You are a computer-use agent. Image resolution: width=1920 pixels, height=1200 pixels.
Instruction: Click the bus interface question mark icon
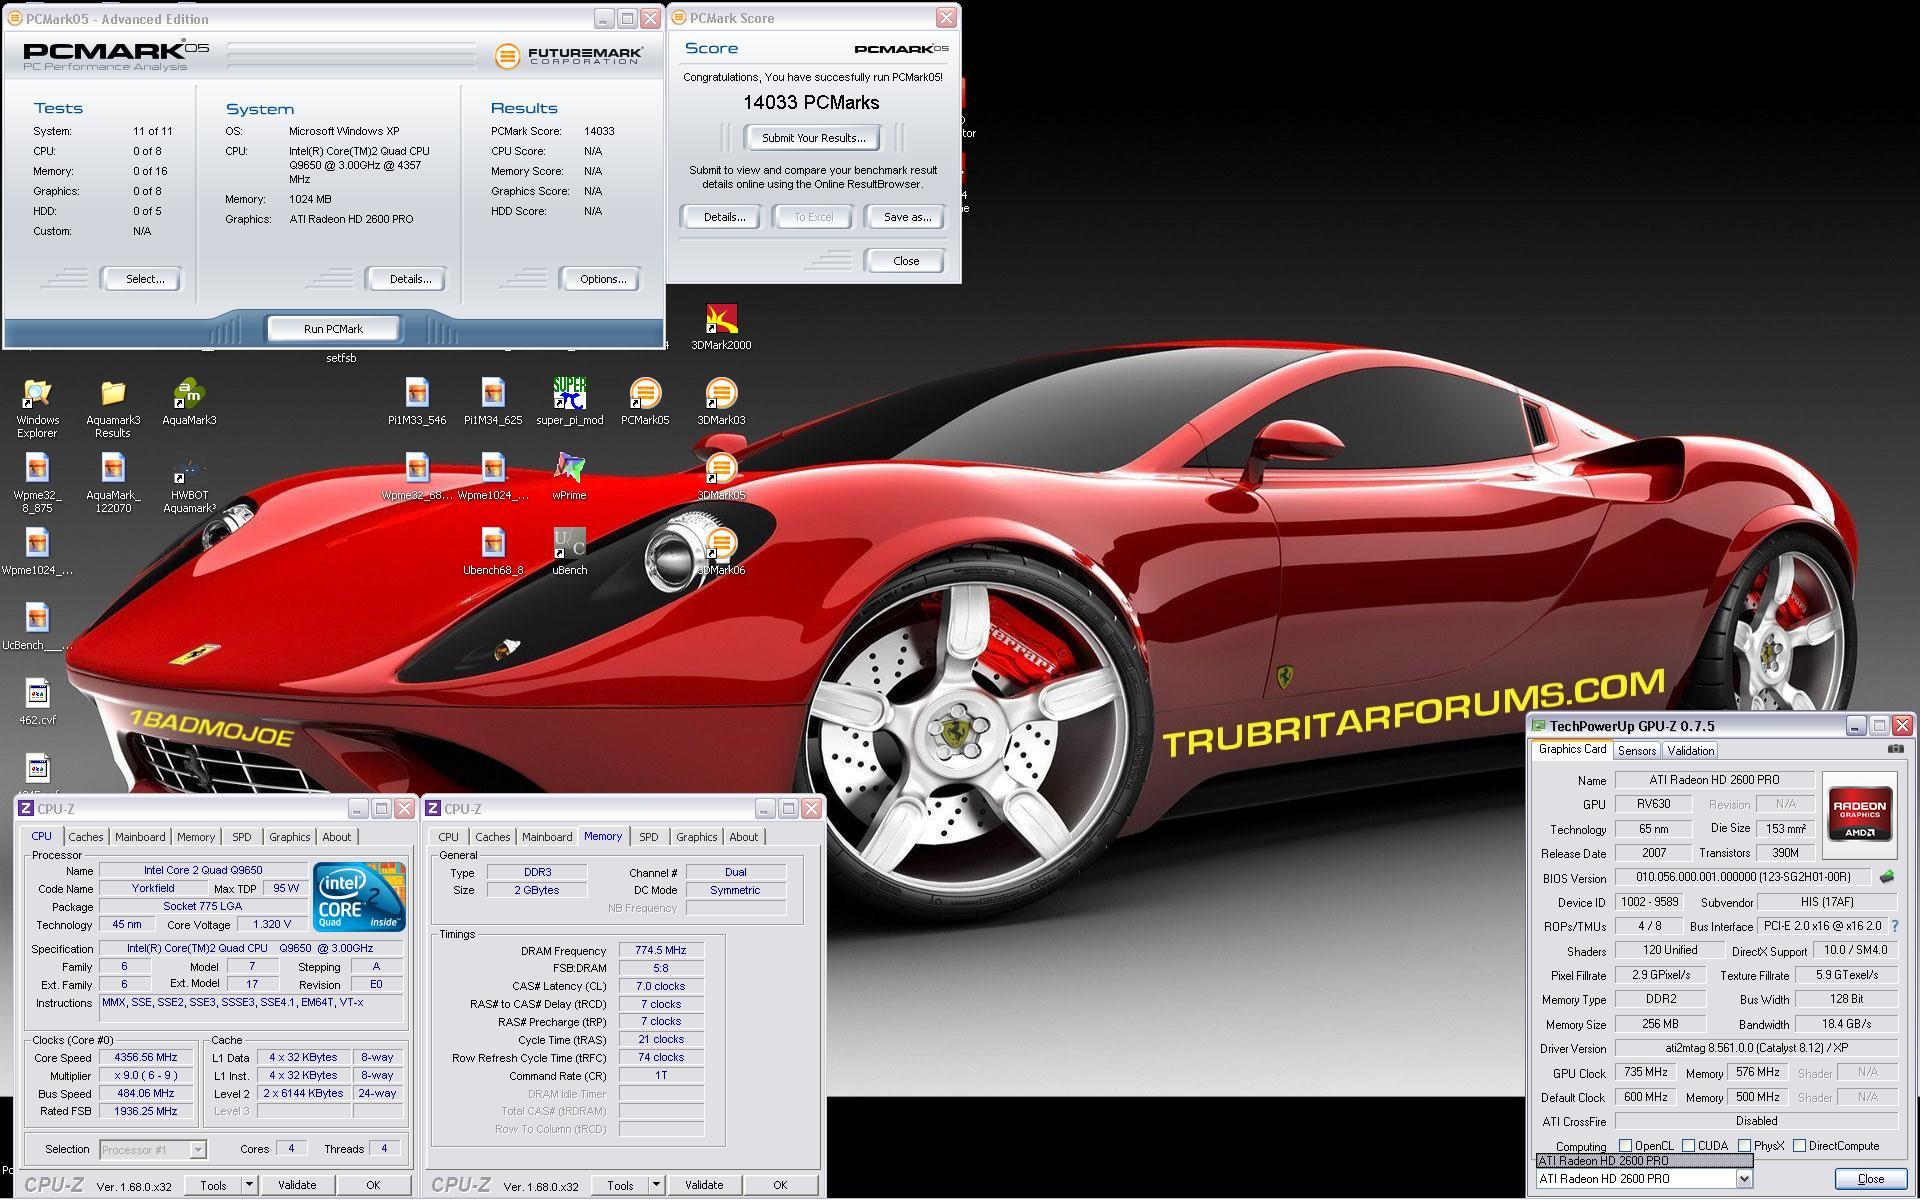tap(1894, 926)
